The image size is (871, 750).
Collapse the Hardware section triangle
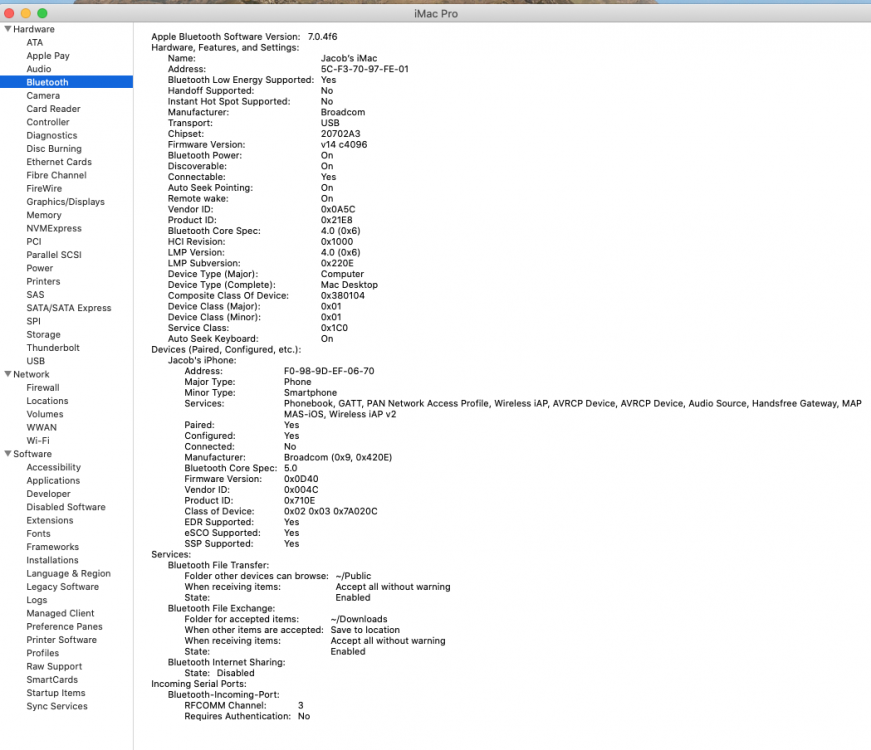click(8, 29)
